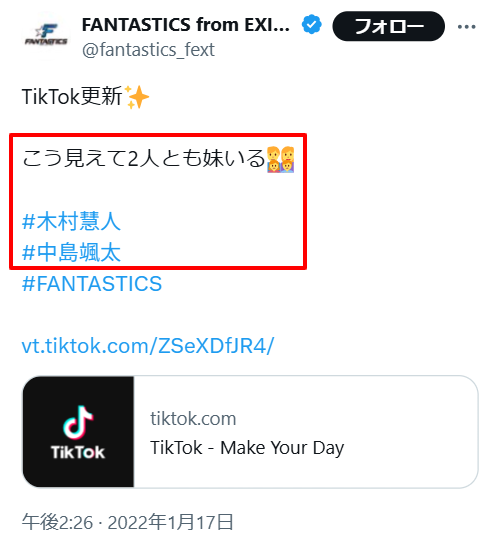Click the tiktok.com domain in card
Viewport: 500px width, 542px height.
(x=193, y=419)
